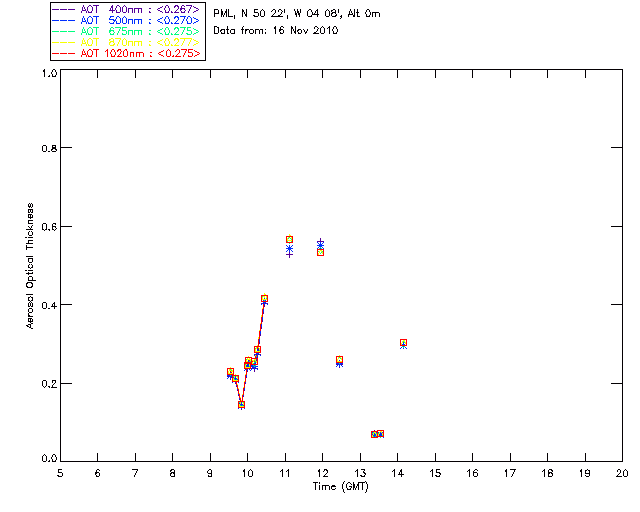Image resolution: width=640 pixels, height=512 pixels.
Task: Click the top marker of the rising line at 0.41
Action: pyautogui.click(x=264, y=299)
